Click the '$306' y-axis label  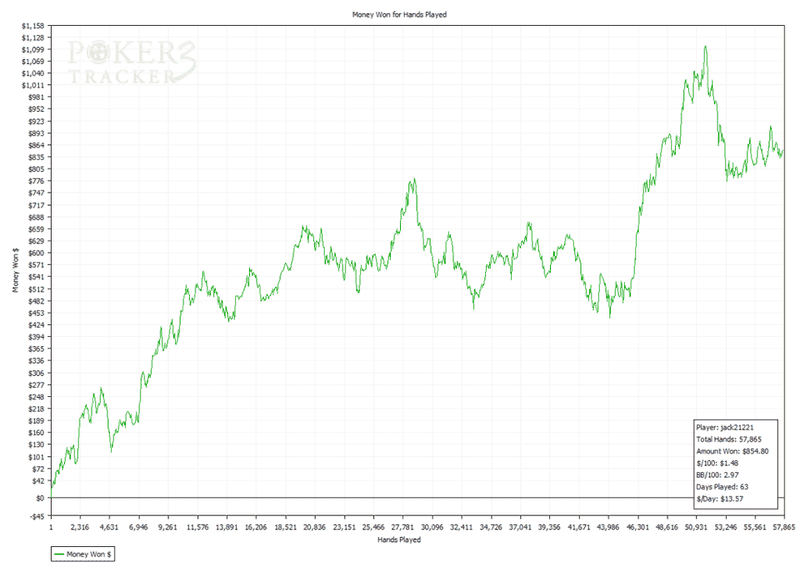(36, 373)
